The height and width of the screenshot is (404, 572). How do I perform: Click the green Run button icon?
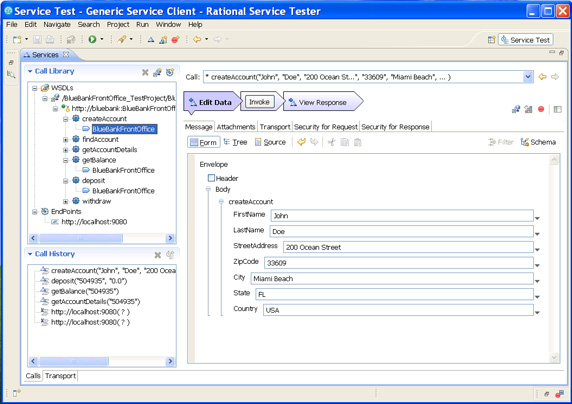click(92, 39)
